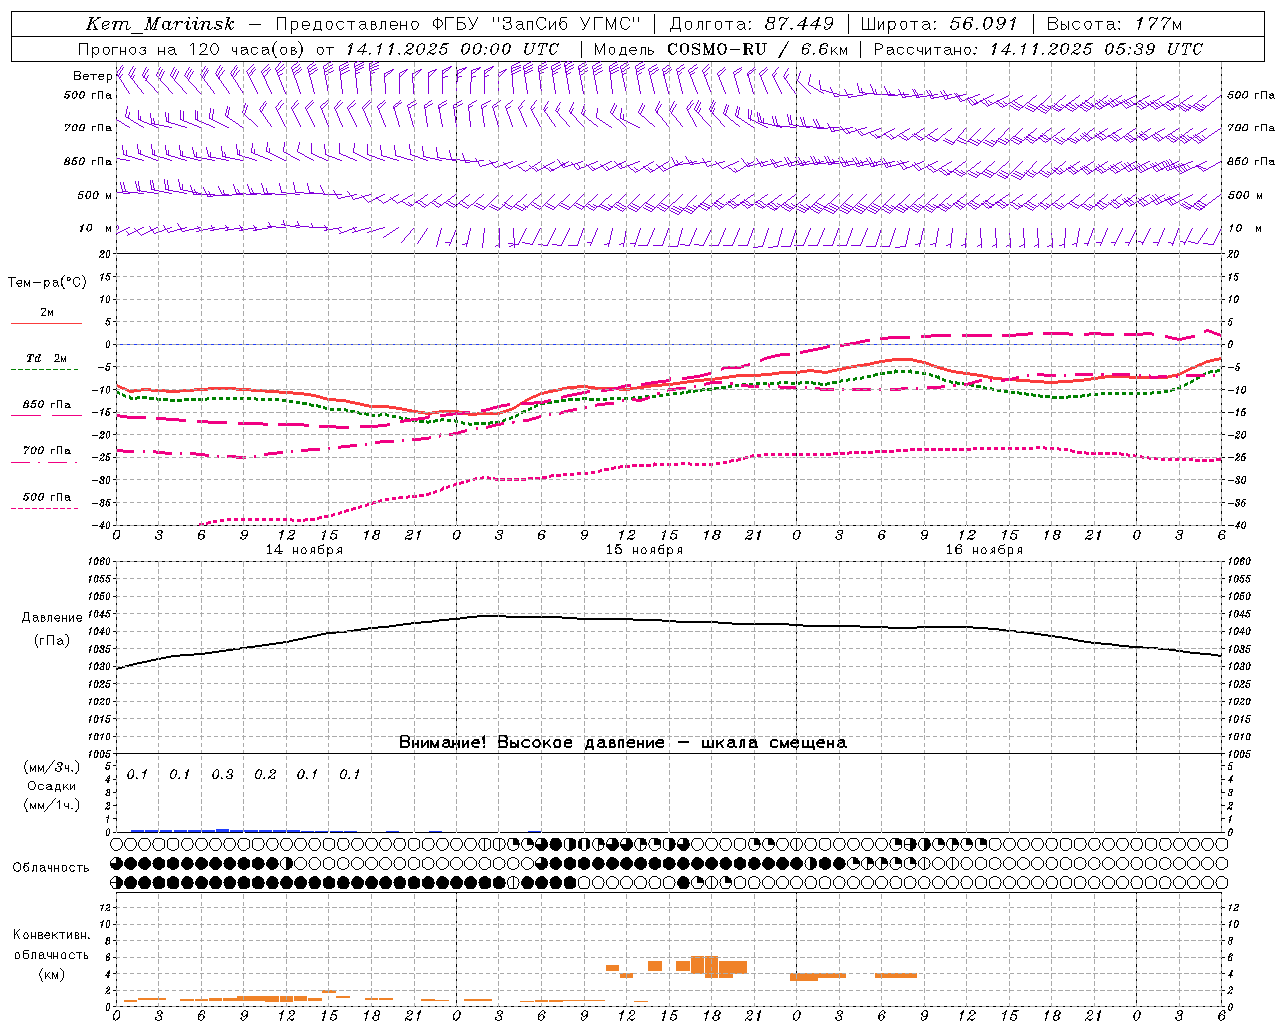Click the 700 гПа temperature legend entry
Screen dimensions: 1280x1024
(47, 451)
